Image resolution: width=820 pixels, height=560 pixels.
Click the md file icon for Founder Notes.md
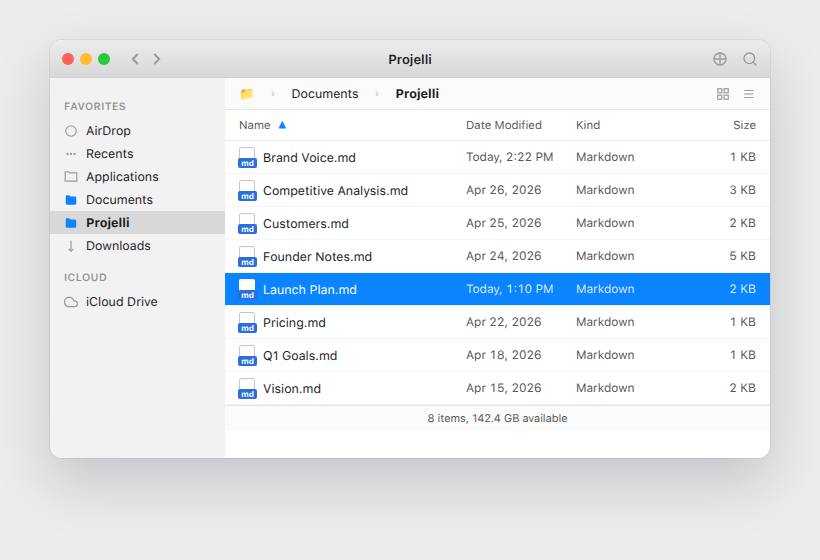tap(247, 256)
